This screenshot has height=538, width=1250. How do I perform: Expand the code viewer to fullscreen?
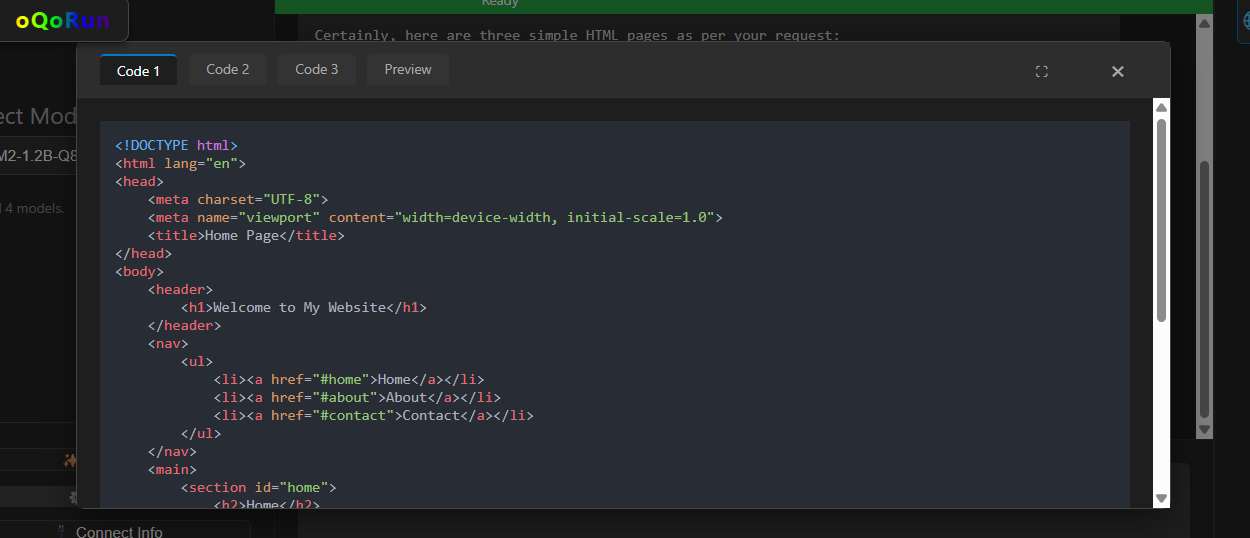tap(1041, 71)
